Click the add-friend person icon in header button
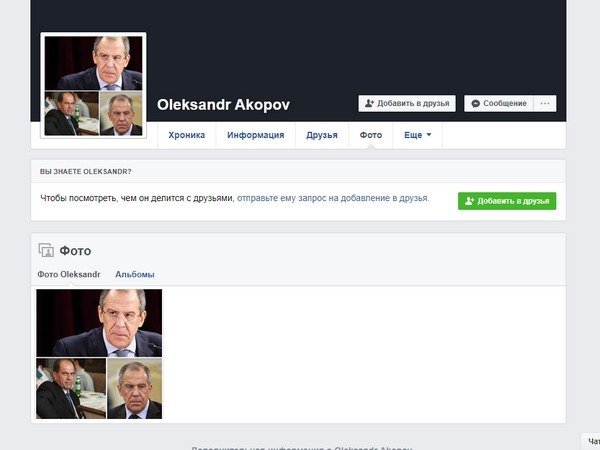 pos(369,103)
